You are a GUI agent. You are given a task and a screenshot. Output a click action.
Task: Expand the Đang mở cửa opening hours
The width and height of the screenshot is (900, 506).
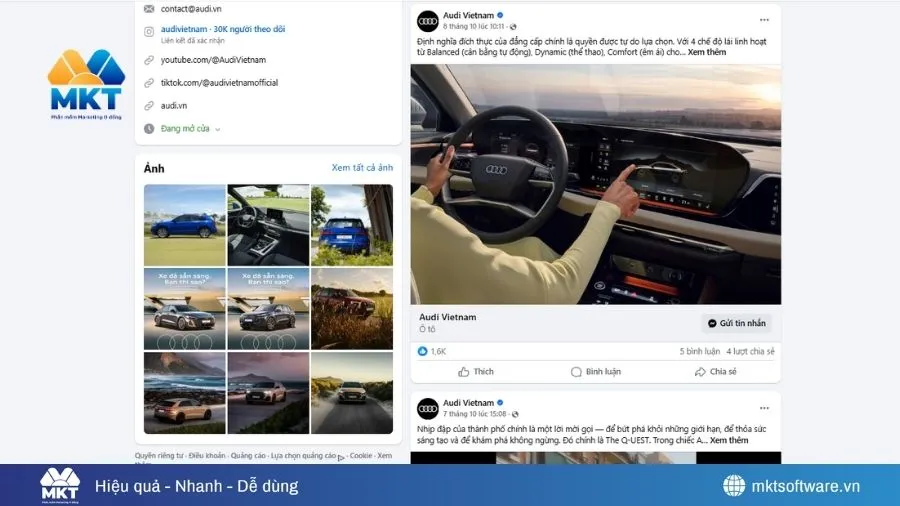click(x=191, y=129)
